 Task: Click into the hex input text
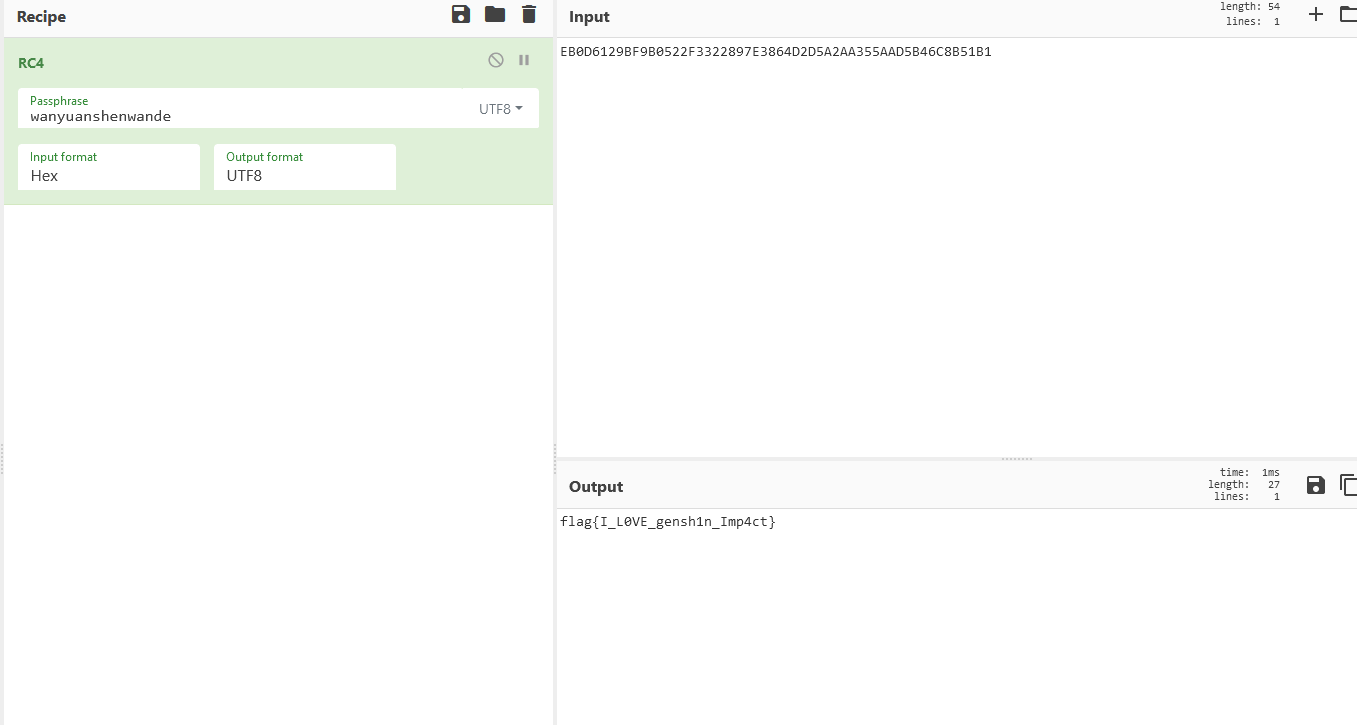point(775,52)
